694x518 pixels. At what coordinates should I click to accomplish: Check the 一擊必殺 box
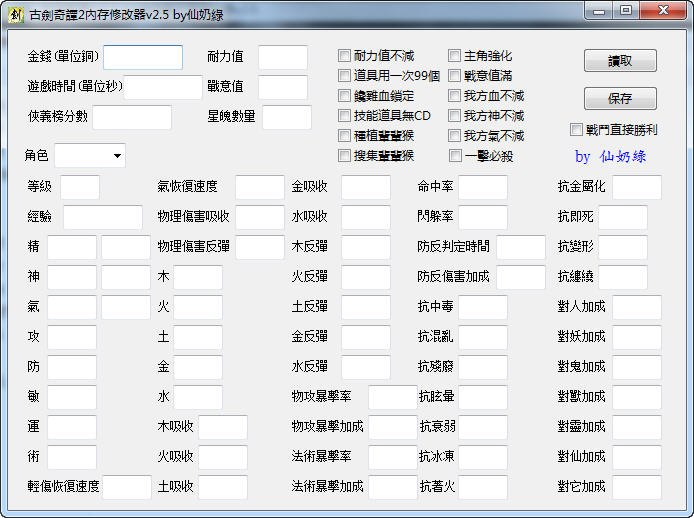coord(455,156)
